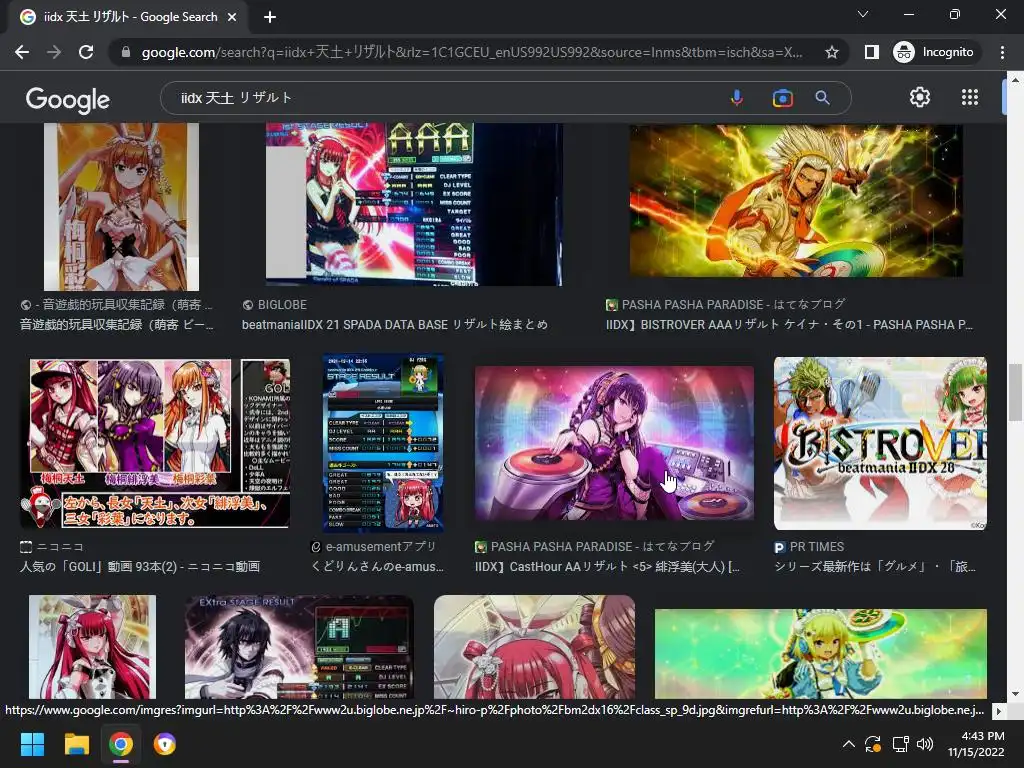Click the page's vertical scrollbar thumb
The height and width of the screenshot is (768, 1024).
[x=1015, y=392]
